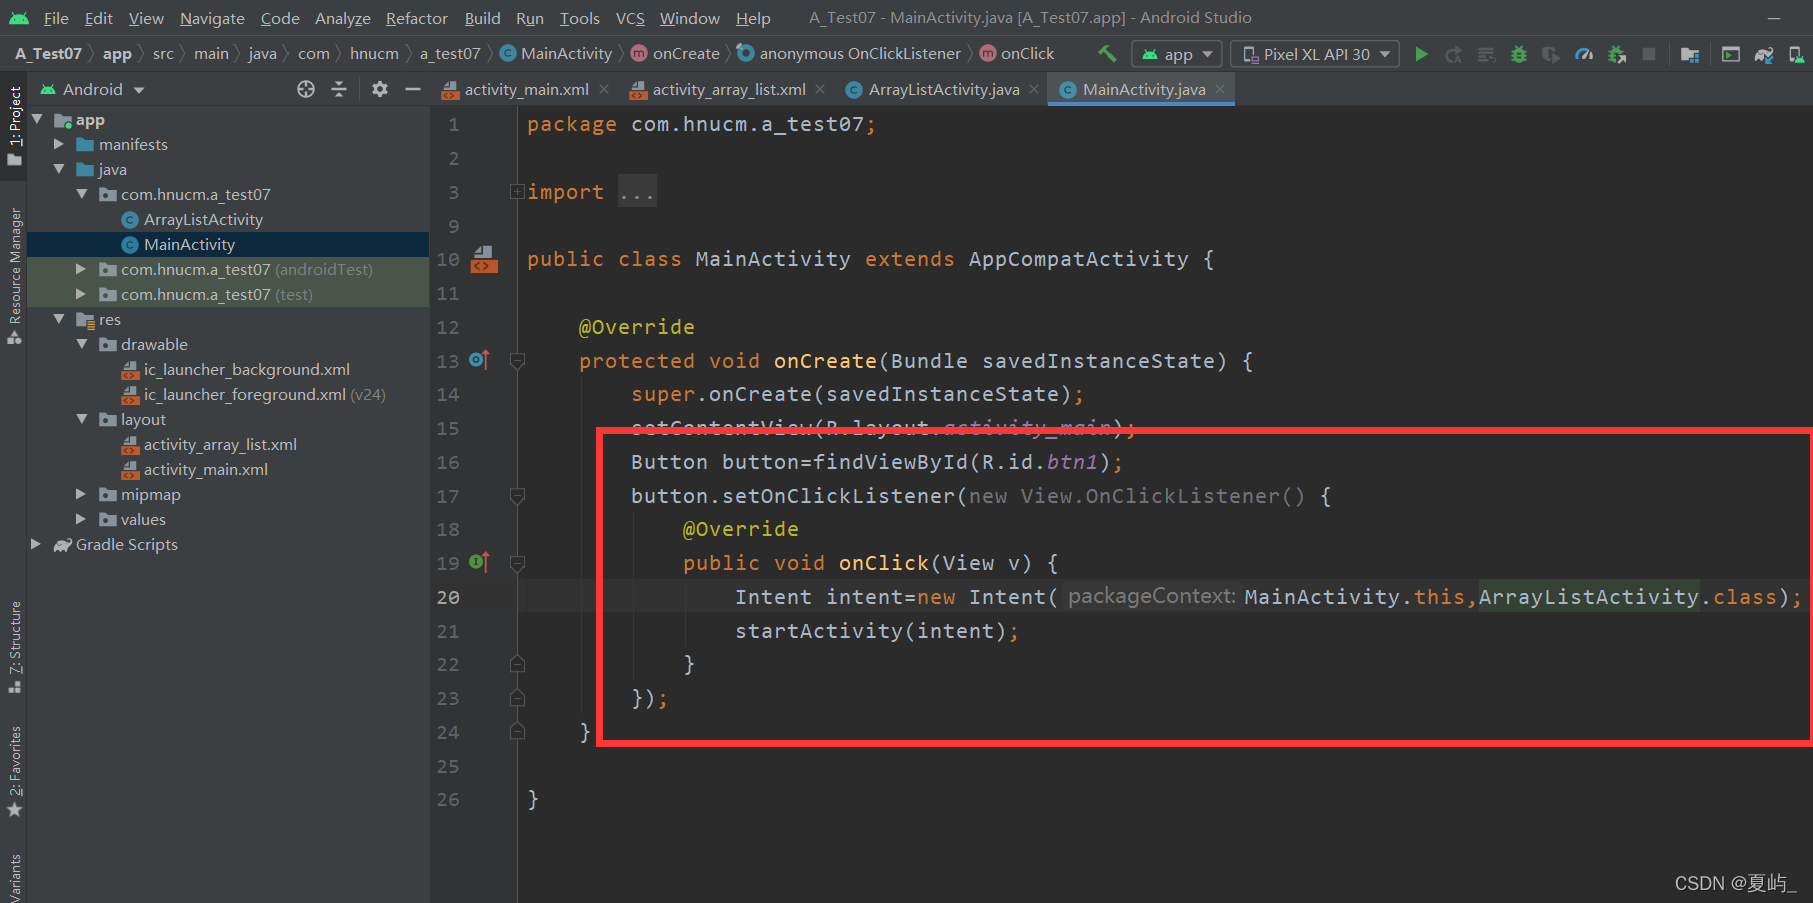Click the Android Studio logo icon
Viewport: 1813px width, 903px height.
click(19, 18)
